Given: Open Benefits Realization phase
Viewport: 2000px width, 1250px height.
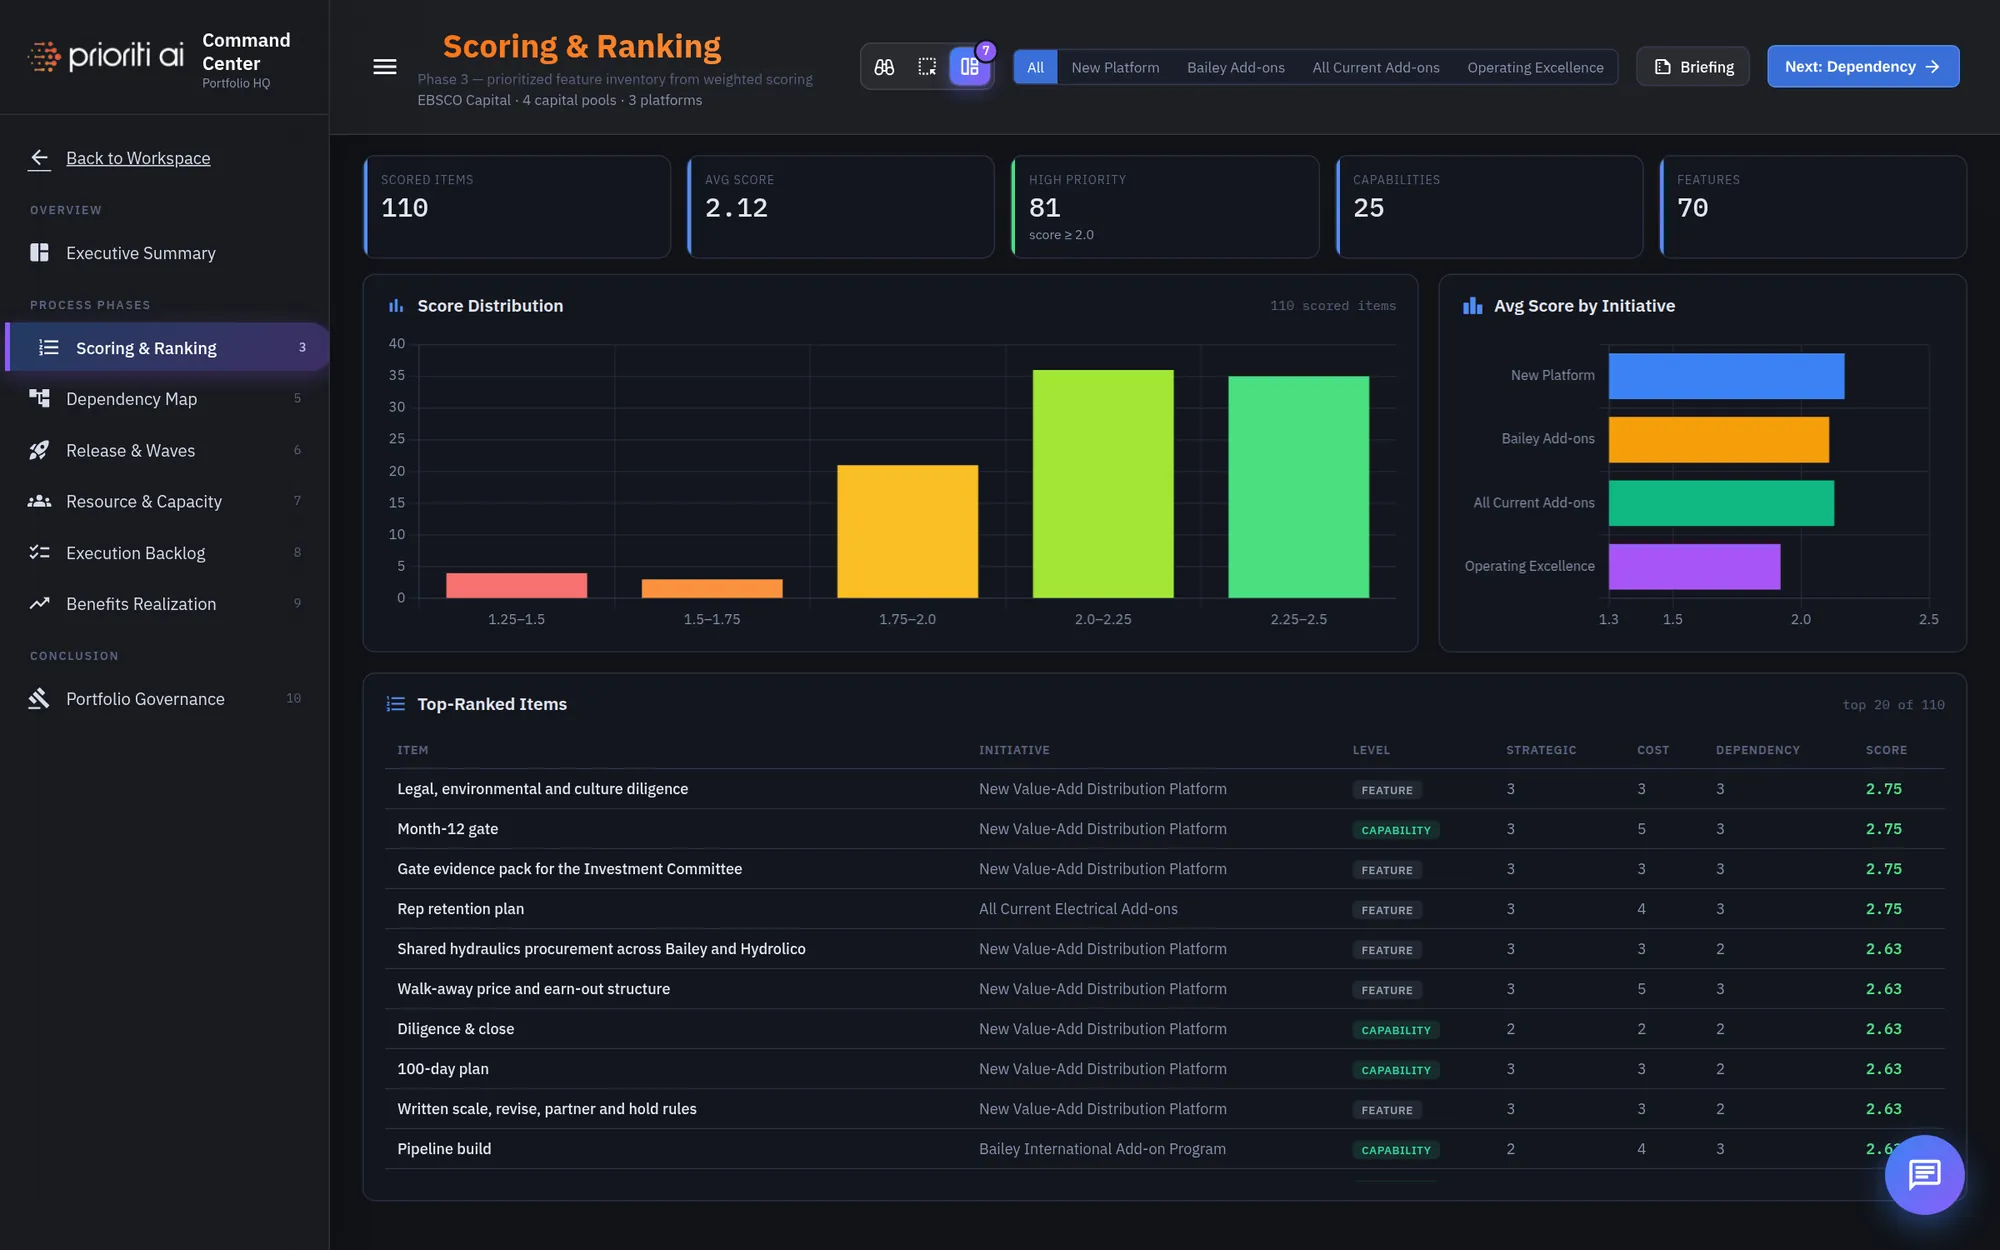Looking at the screenshot, I should click(165, 603).
